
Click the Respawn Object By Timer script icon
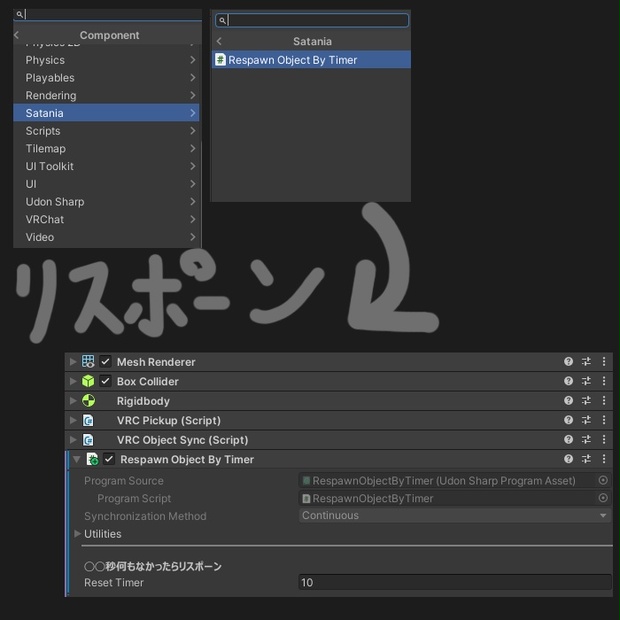pyautogui.click(x=92, y=459)
